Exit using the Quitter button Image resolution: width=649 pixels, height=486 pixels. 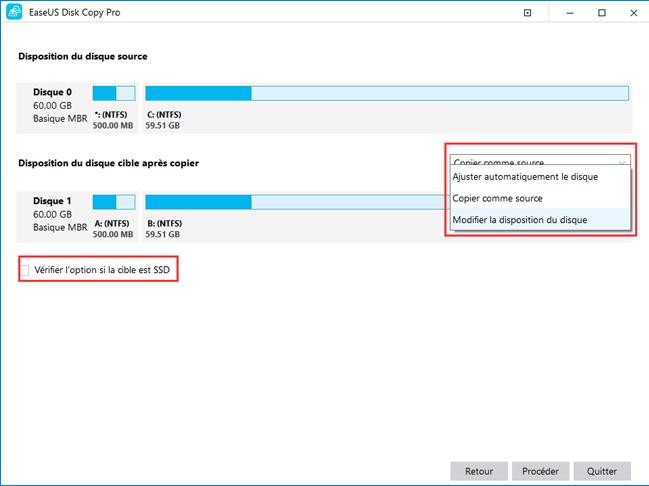[602, 471]
